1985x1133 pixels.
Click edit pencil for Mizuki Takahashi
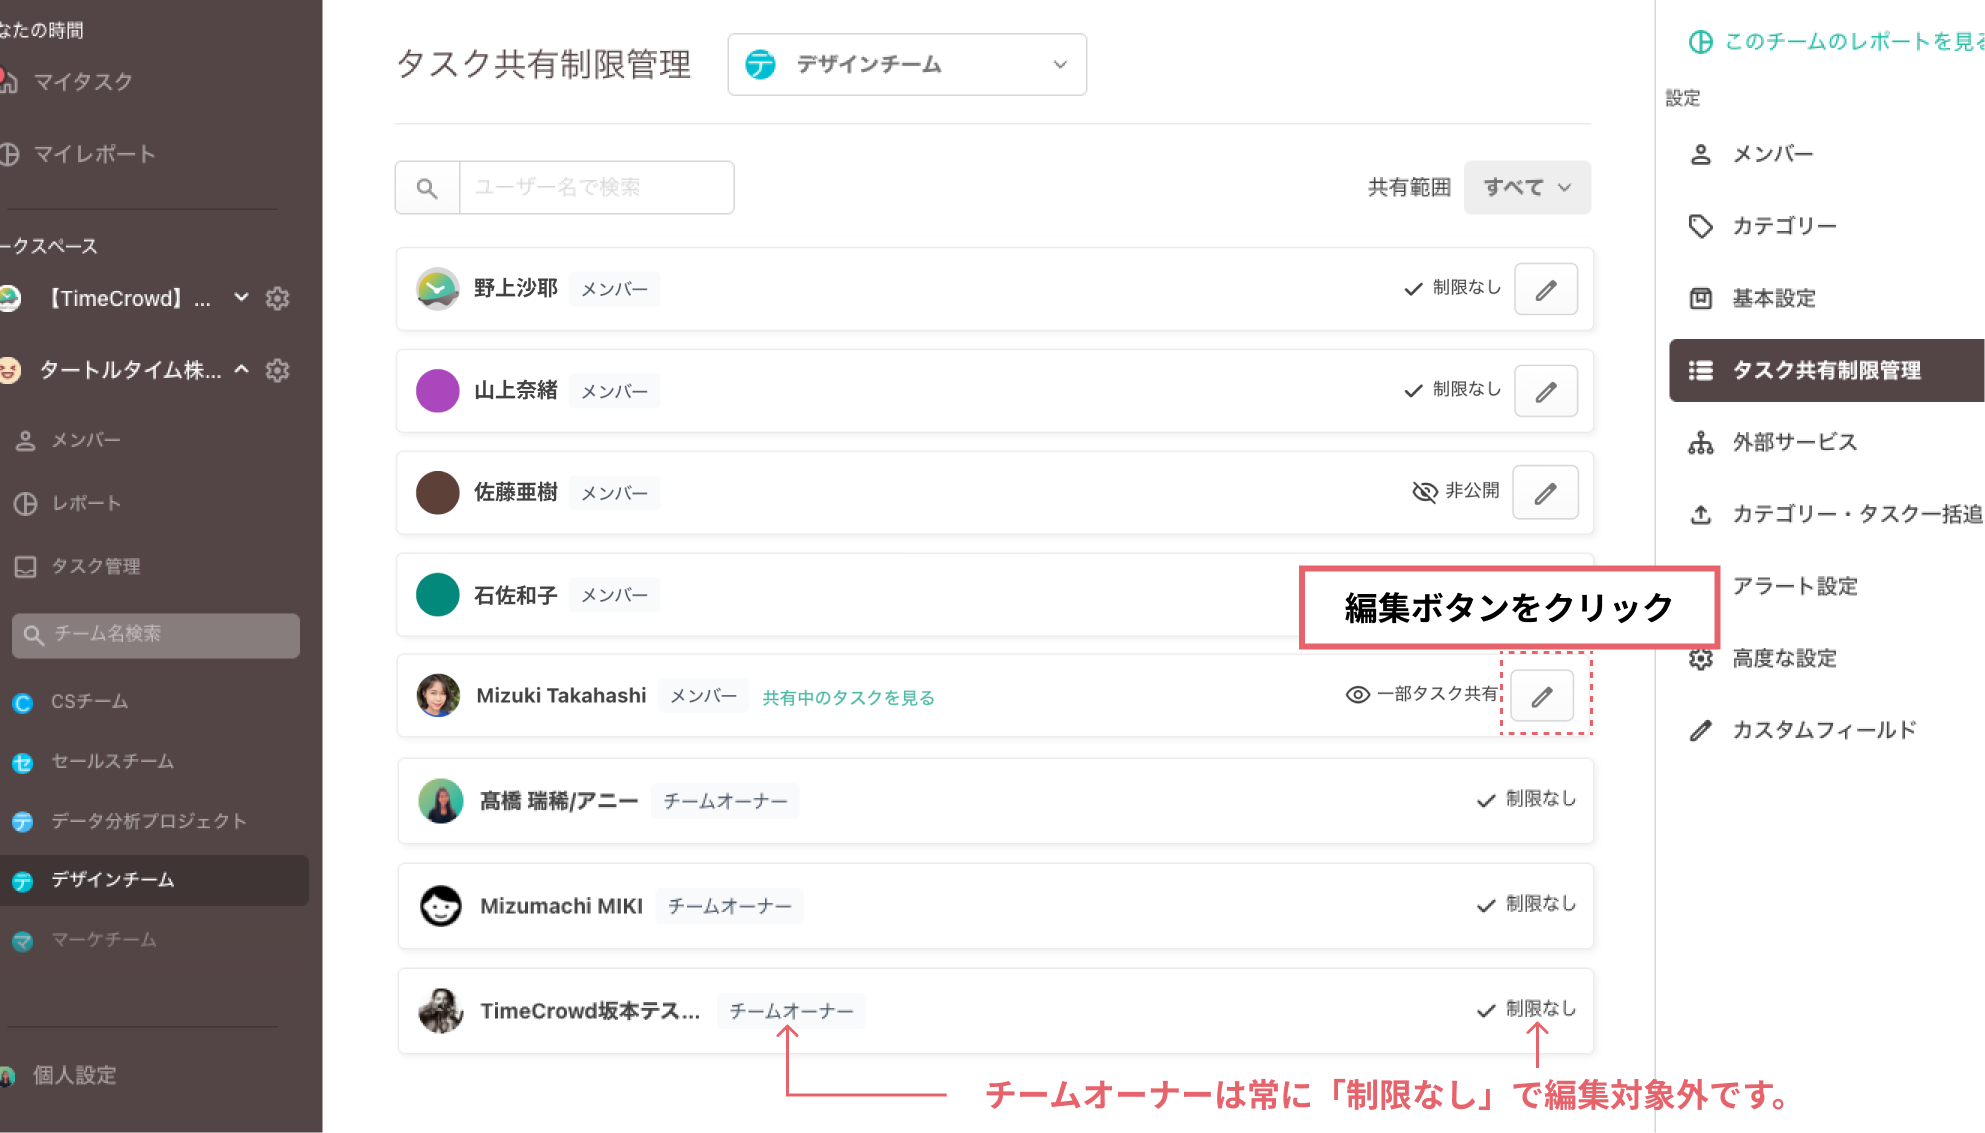[x=1541, y=696]
